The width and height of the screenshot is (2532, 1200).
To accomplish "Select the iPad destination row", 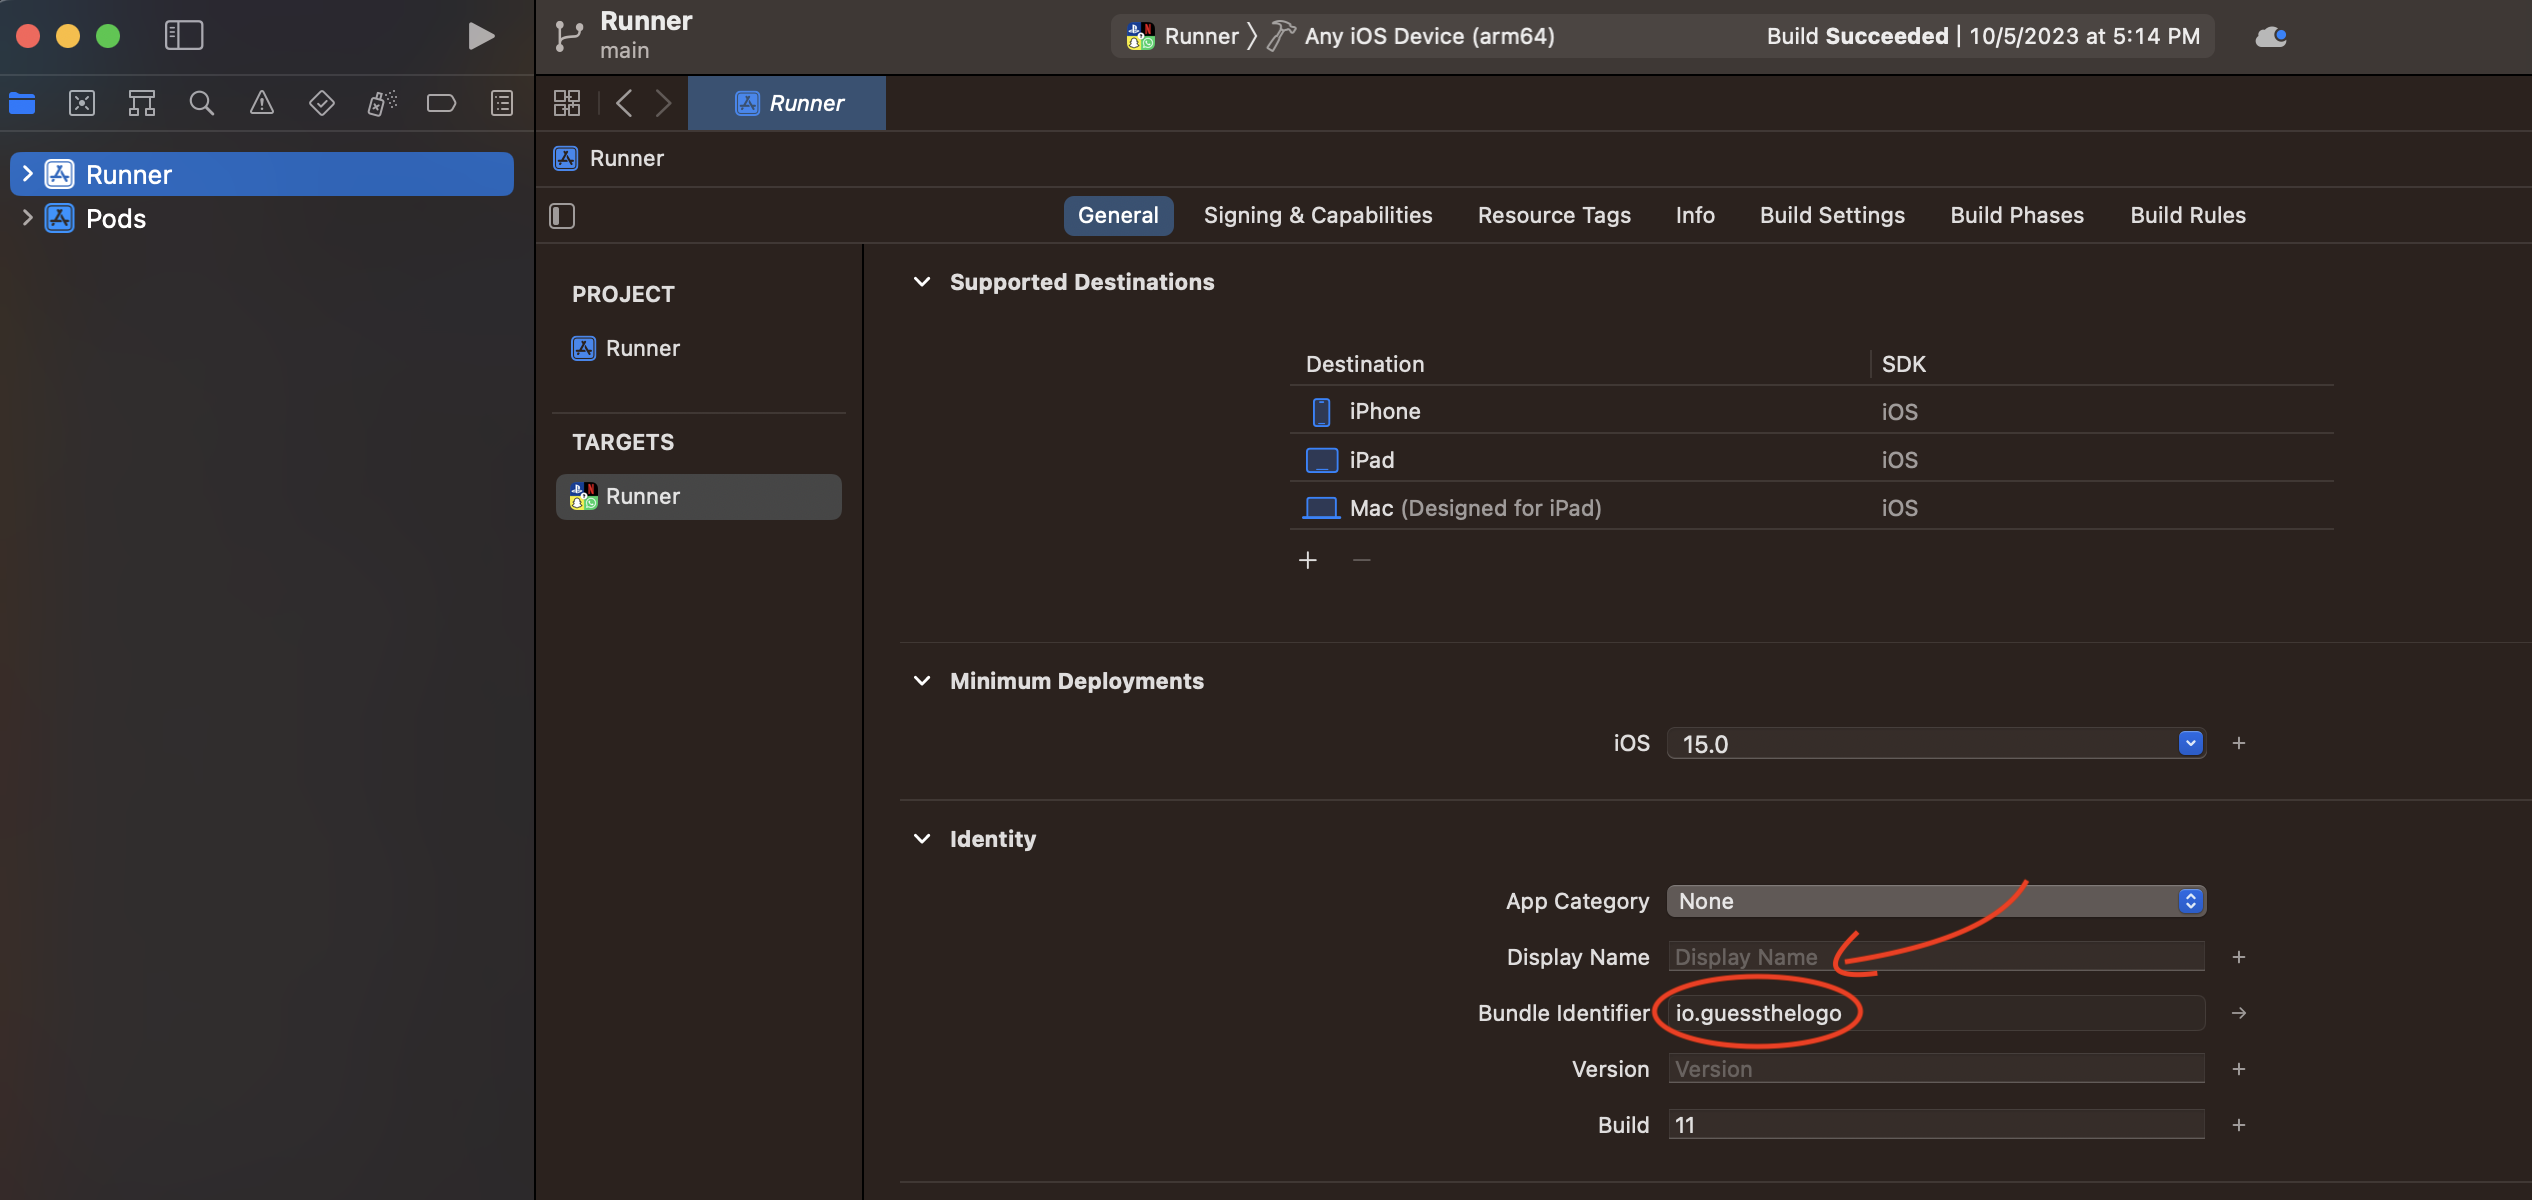I will pyautogui.click(x=1811, y=460).
